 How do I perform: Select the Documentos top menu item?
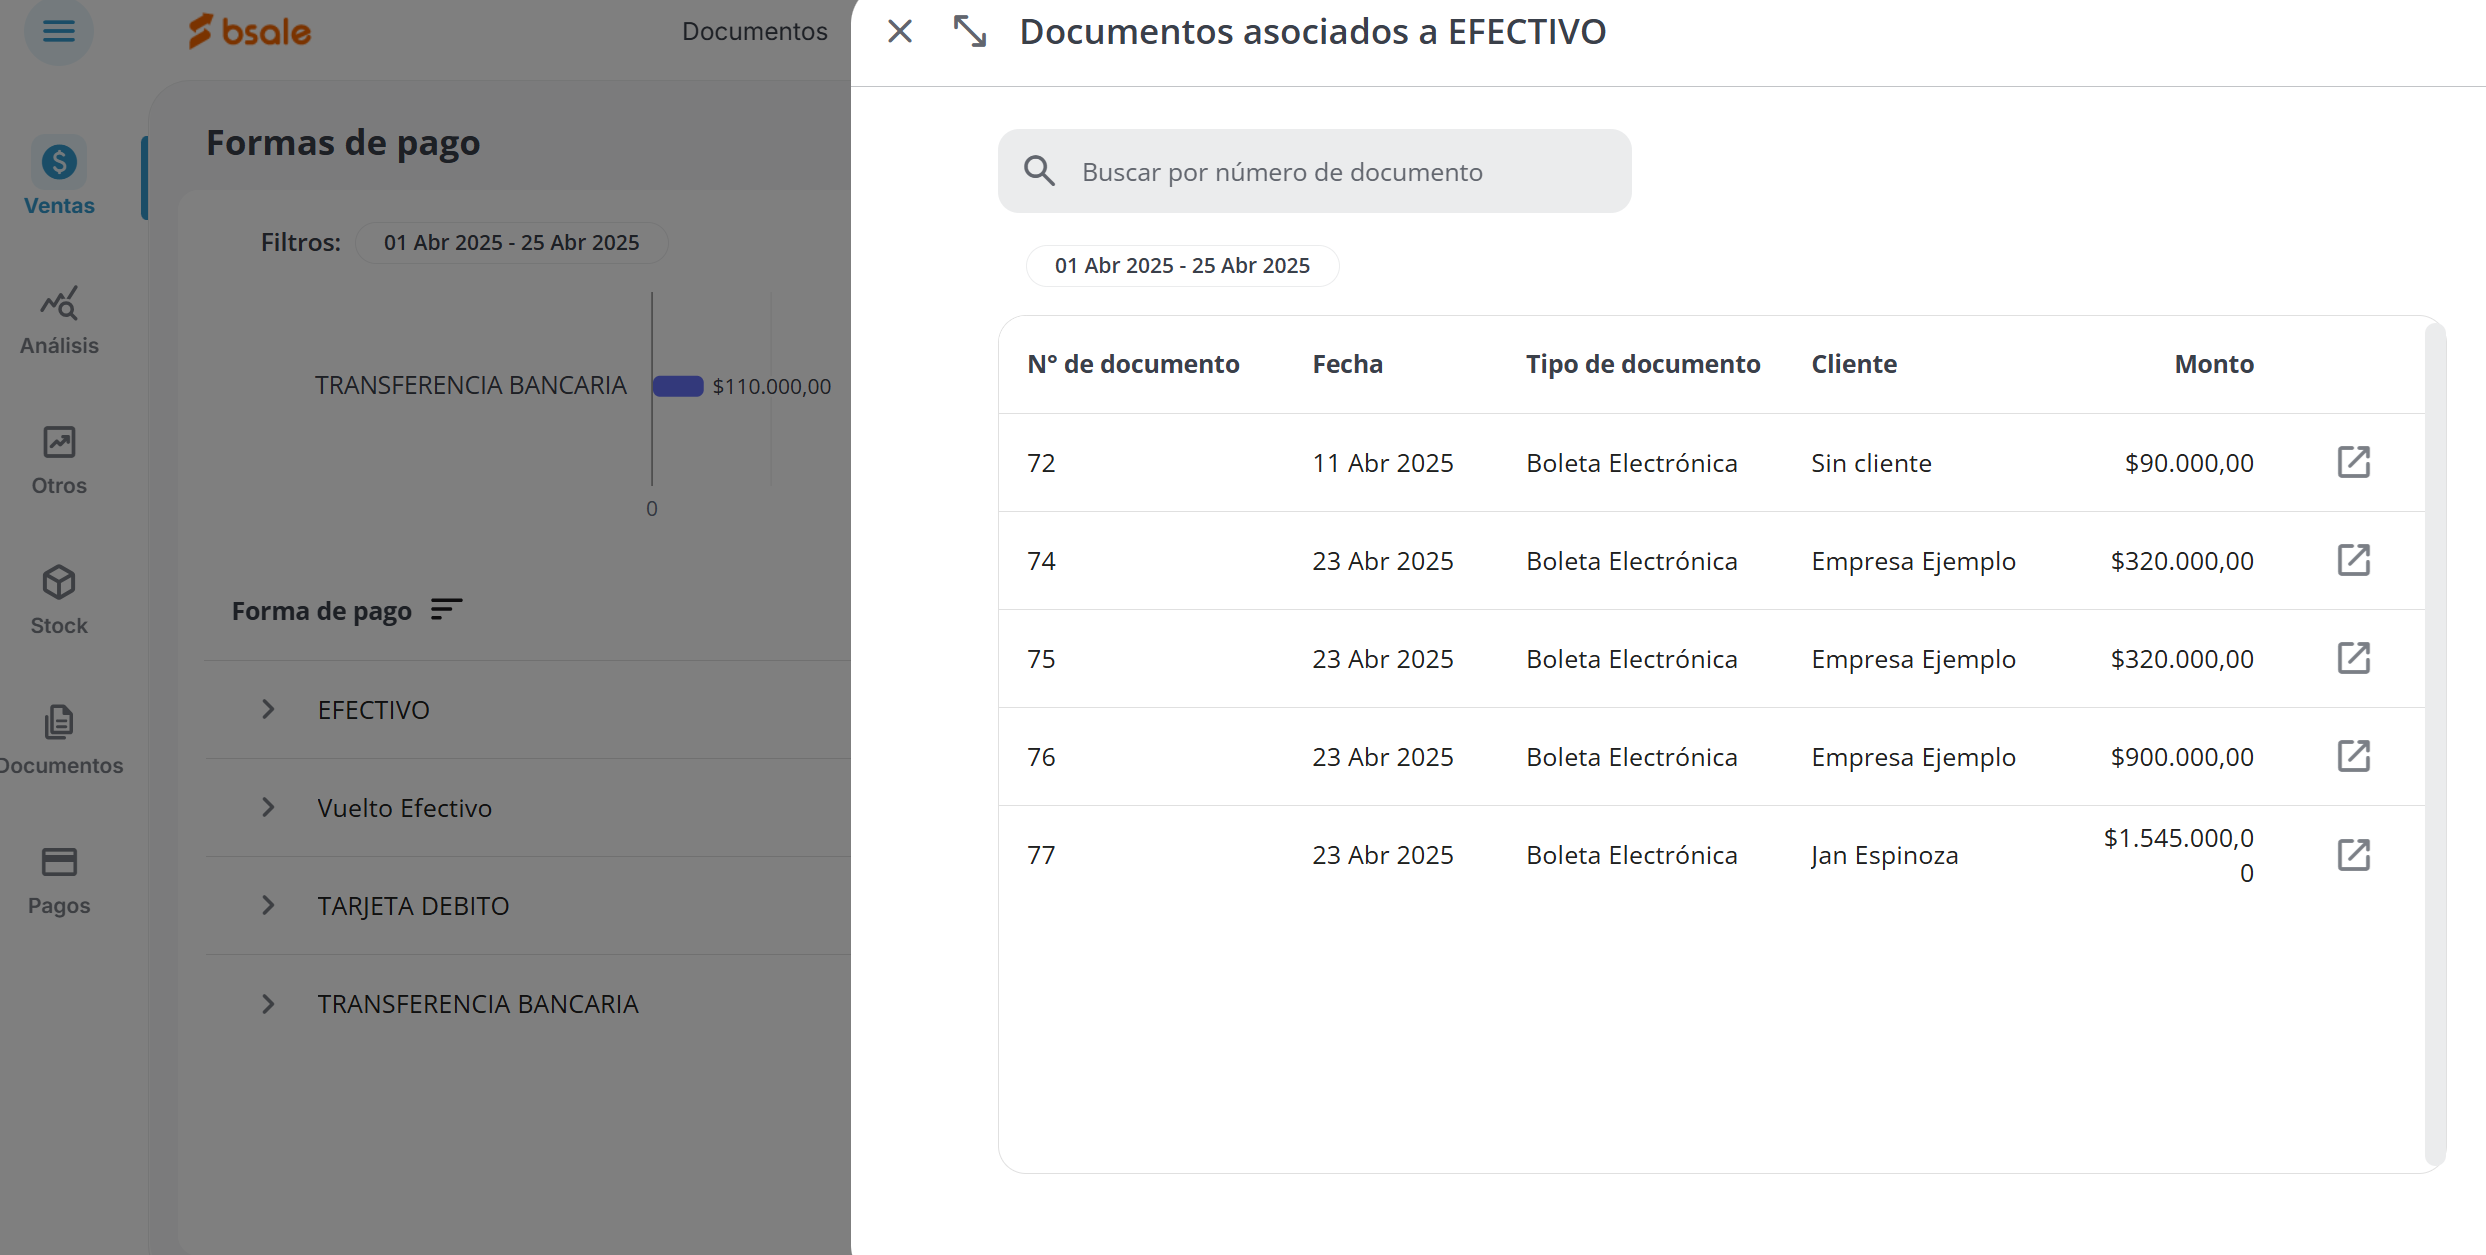(754, 32)
